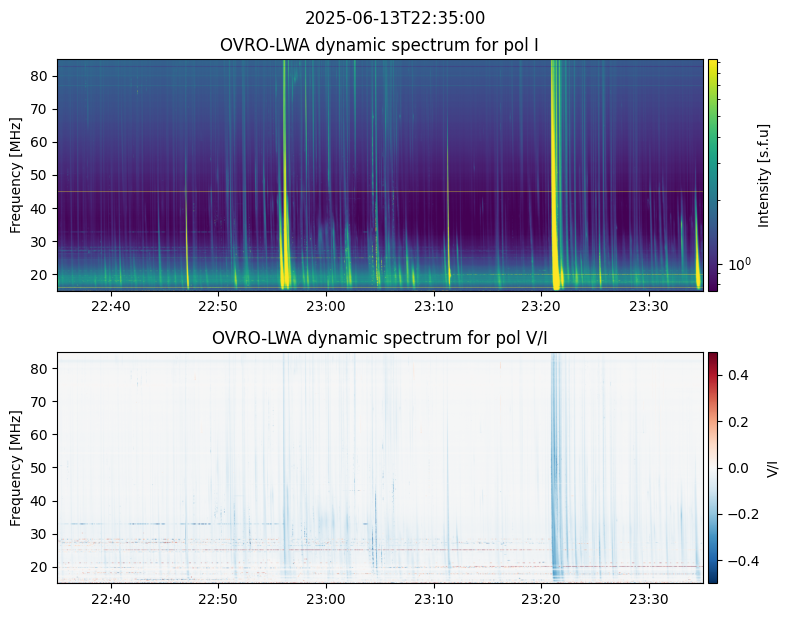Click the 23:30 time tick under V/I plot
790x617 pixels.
coord(648,599)
